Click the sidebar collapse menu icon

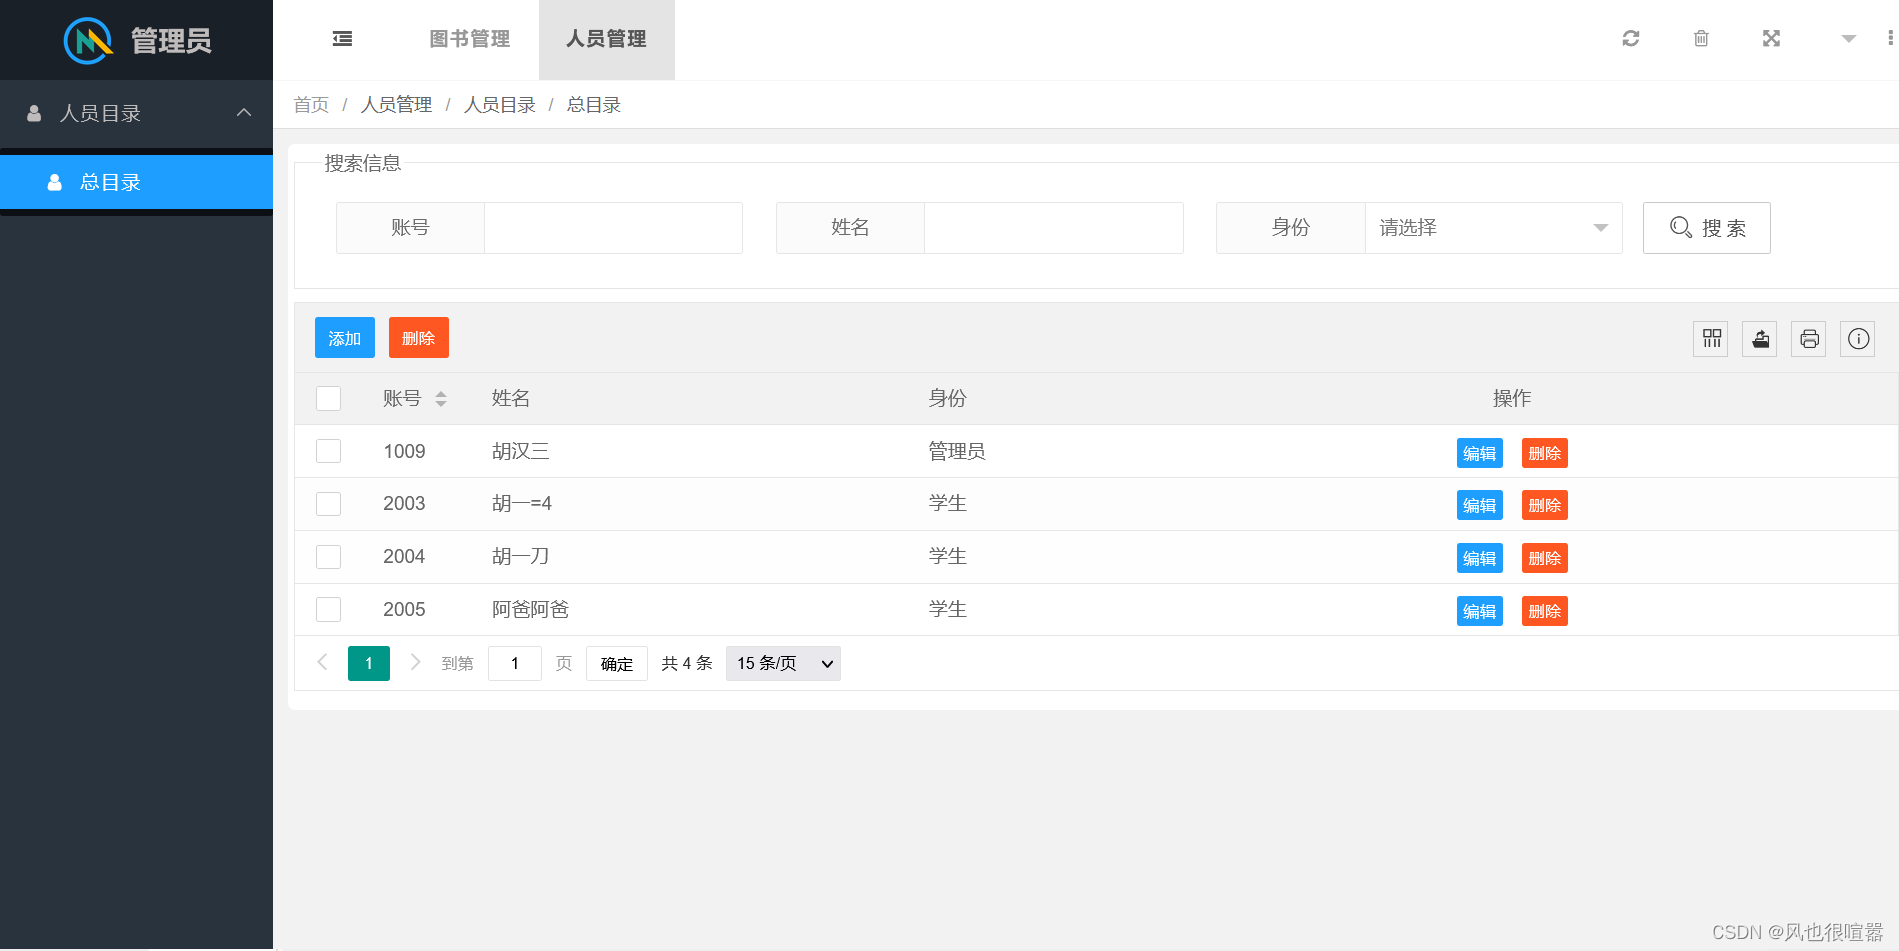click(342, 39)
